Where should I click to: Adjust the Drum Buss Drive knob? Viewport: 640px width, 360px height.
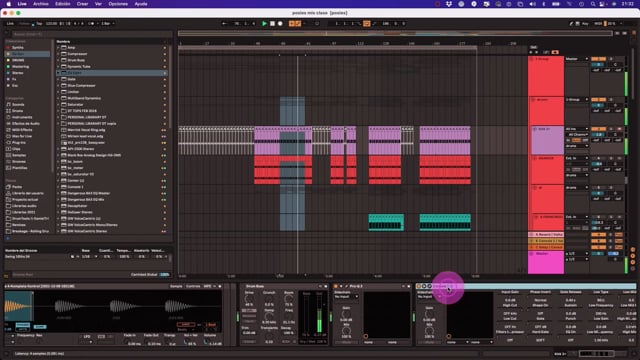(249, 299)
